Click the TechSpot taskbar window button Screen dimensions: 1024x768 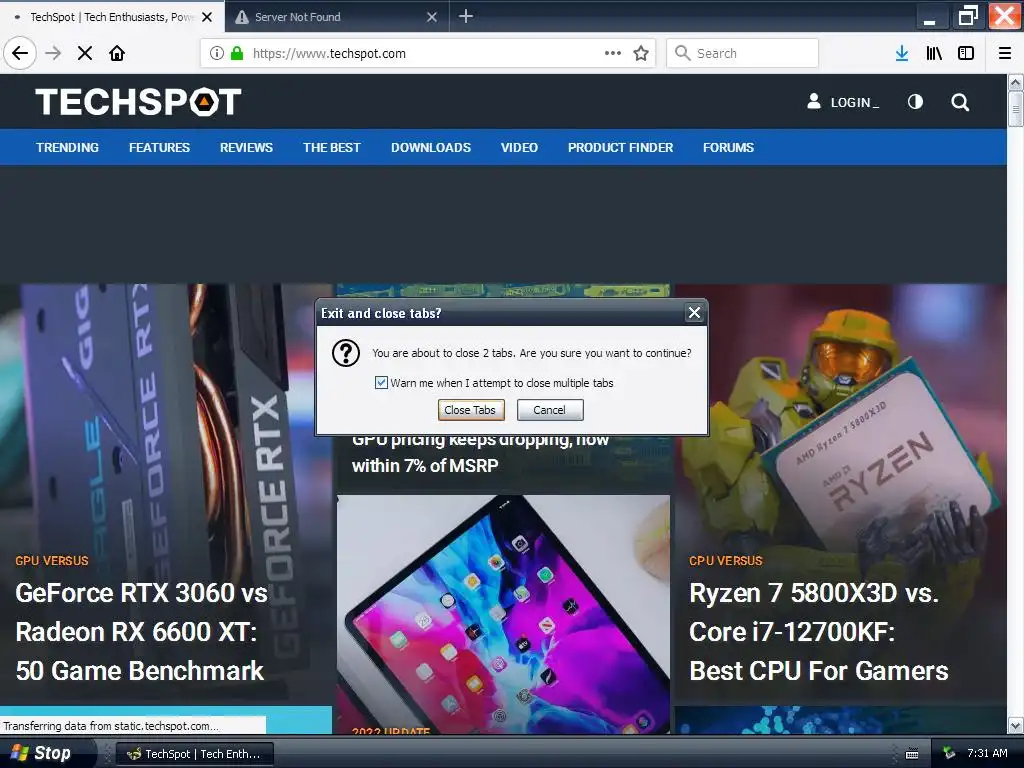pyautogui.click(x=195, y=754)
